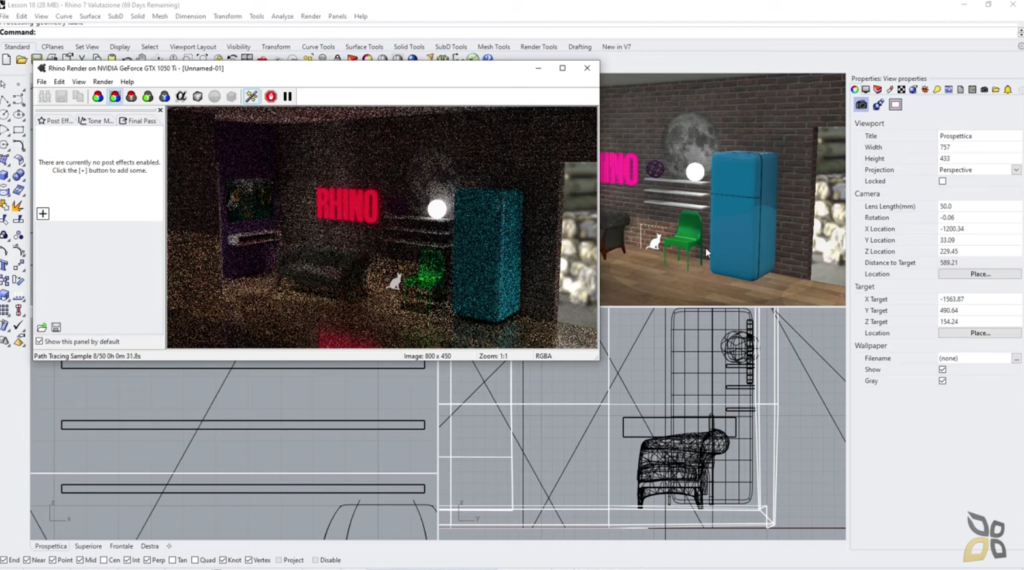Select the framed rectangle icon in Properties
Screen dimensions: 1024x570
point(895,104)
